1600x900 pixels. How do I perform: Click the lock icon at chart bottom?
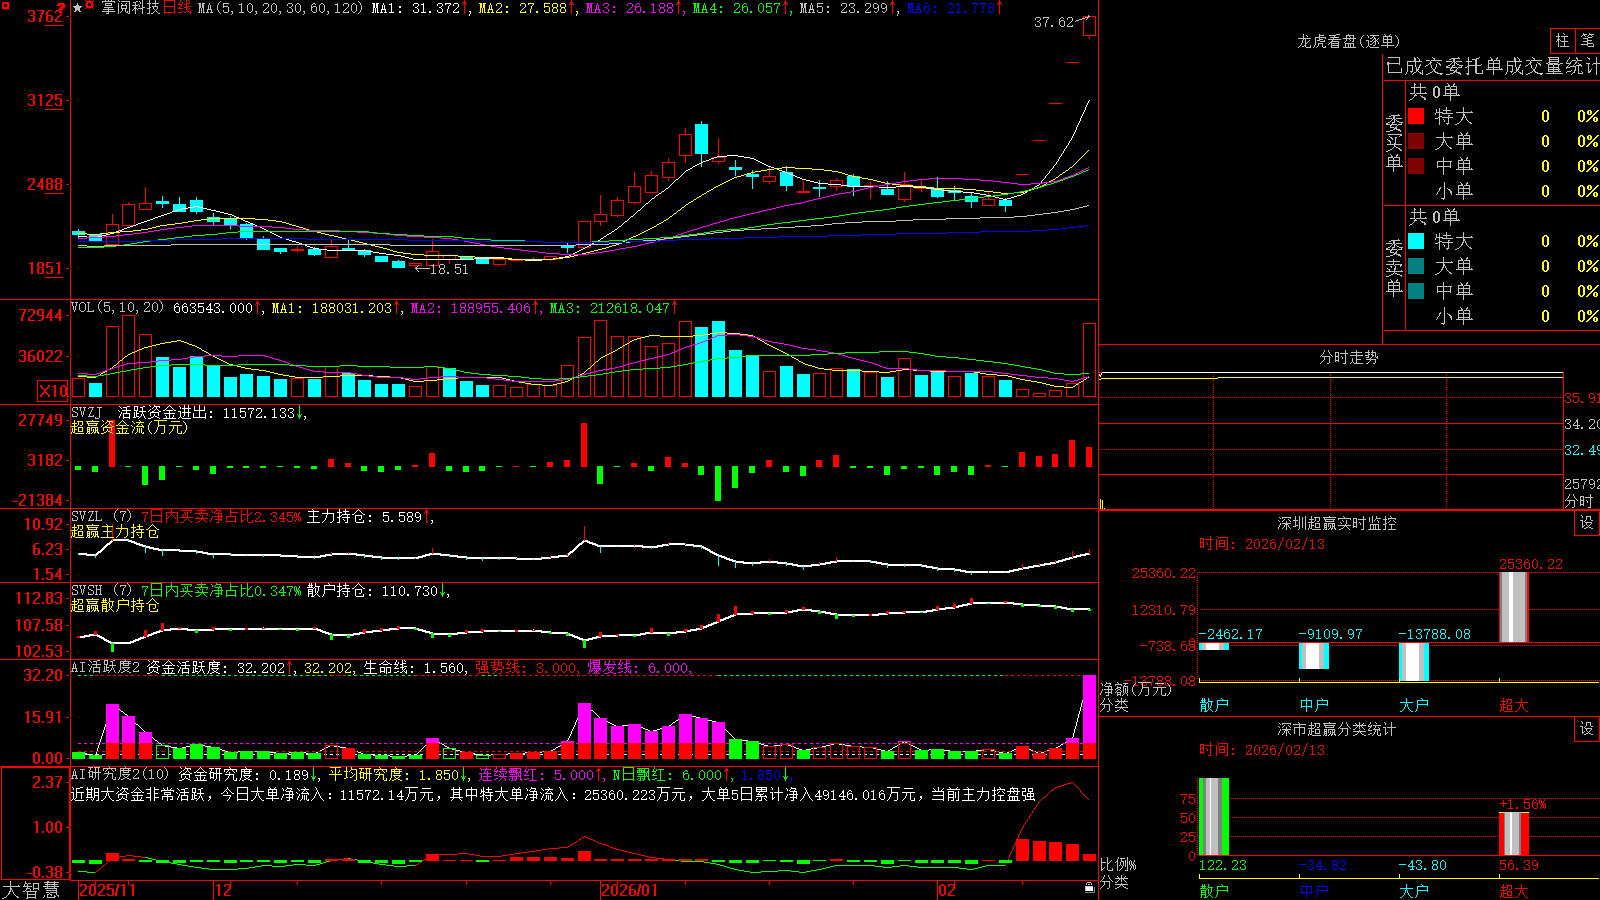click(x=1089, y=888)
